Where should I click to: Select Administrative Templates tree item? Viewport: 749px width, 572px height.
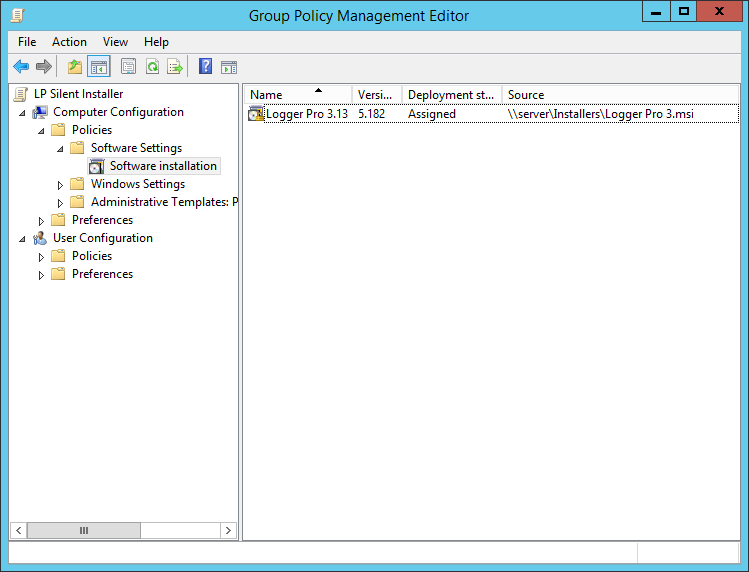164,202
